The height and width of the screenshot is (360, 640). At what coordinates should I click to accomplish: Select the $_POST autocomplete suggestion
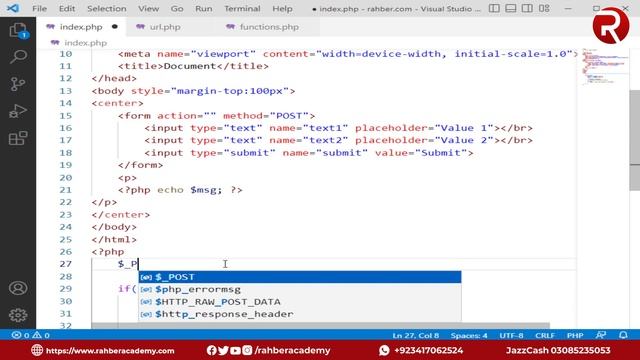(300, 277)
